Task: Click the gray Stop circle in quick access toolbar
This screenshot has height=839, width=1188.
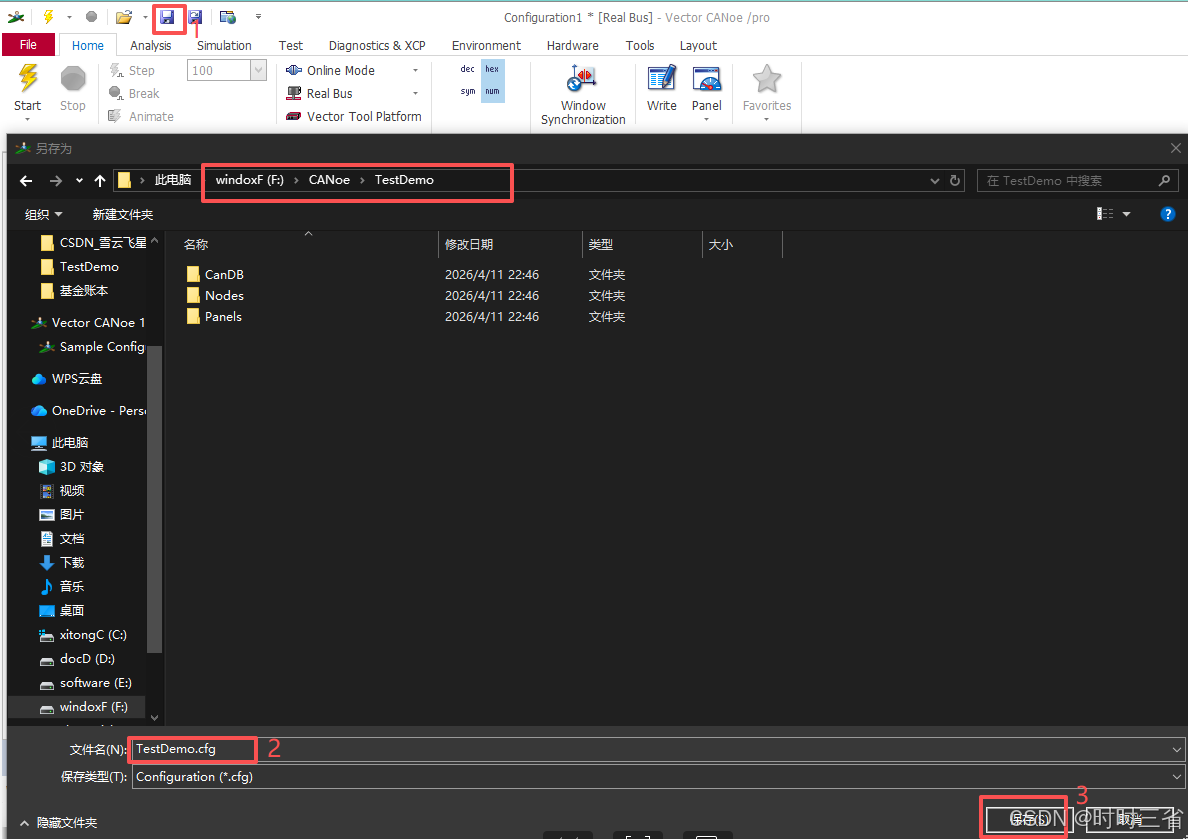Action: 92,17
